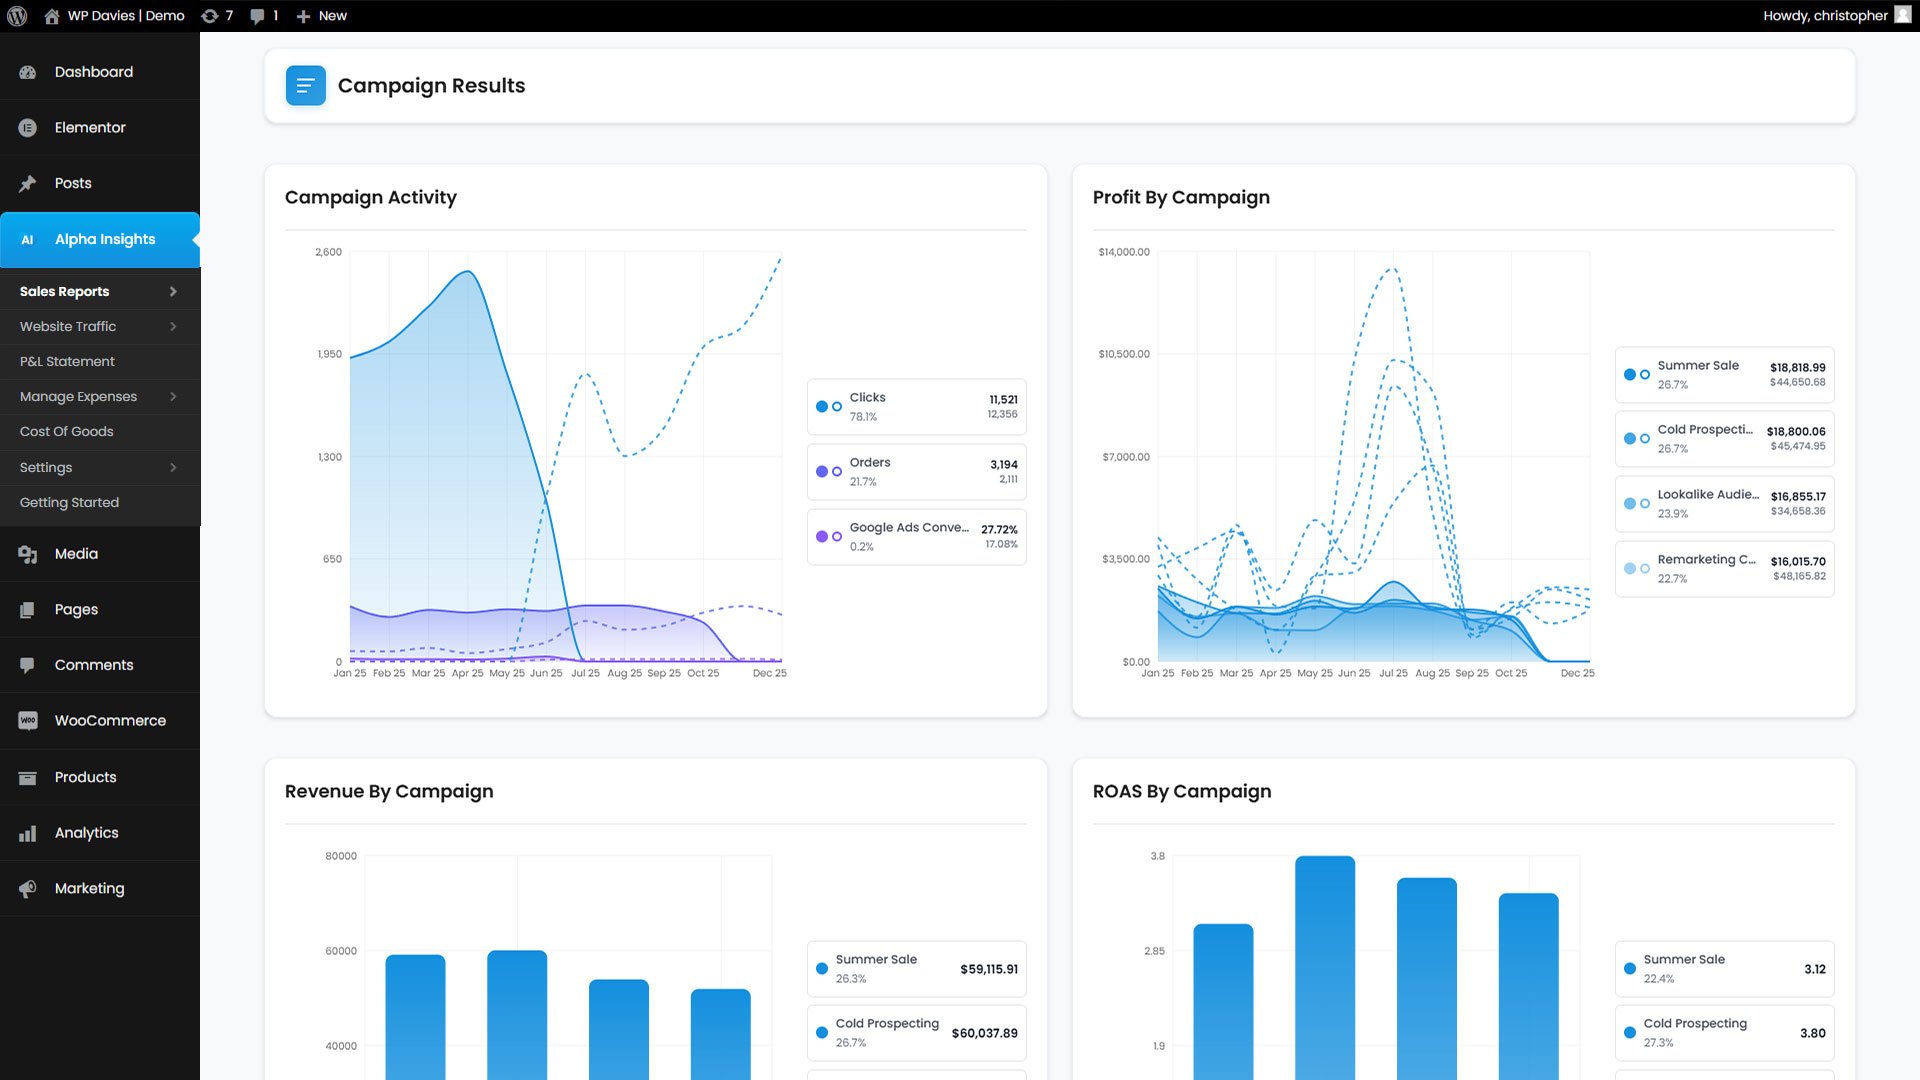The width and height of the screenshot is (1920, 1080).
Task: Click the Campaign Results header icon
Action: pos(305,86)
